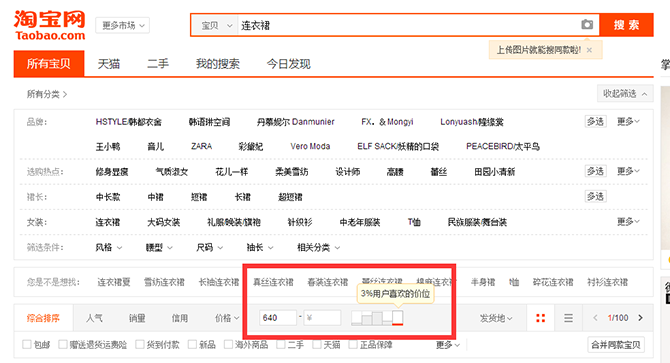Tick the 包邮 checkbox
This screenshot has height=363, width=670.
[x=27, y=344]
